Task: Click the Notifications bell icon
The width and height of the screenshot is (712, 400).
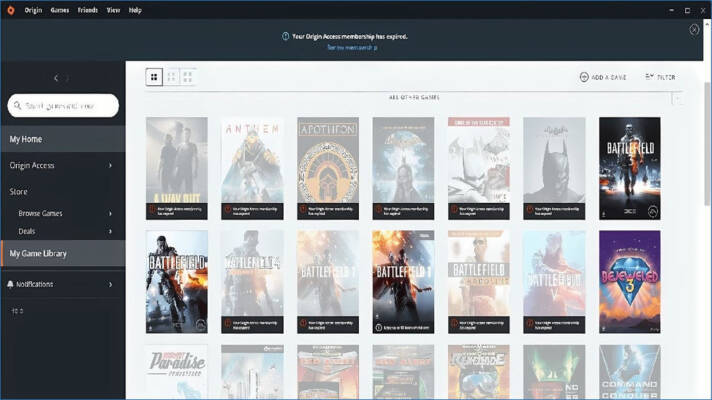Action: point(10,284)
